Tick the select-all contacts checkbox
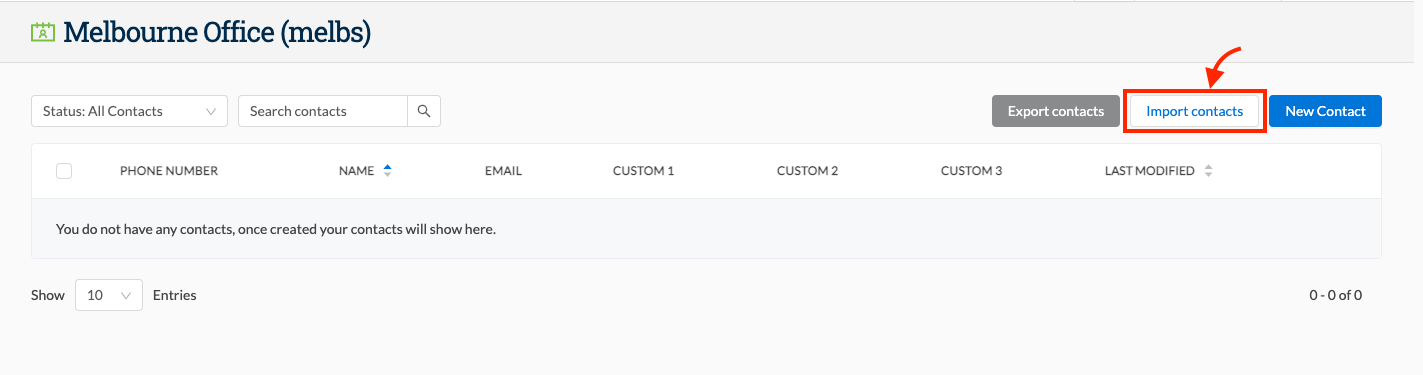The height and width of the screenshot is (375, 1423). tap(64, 171)
